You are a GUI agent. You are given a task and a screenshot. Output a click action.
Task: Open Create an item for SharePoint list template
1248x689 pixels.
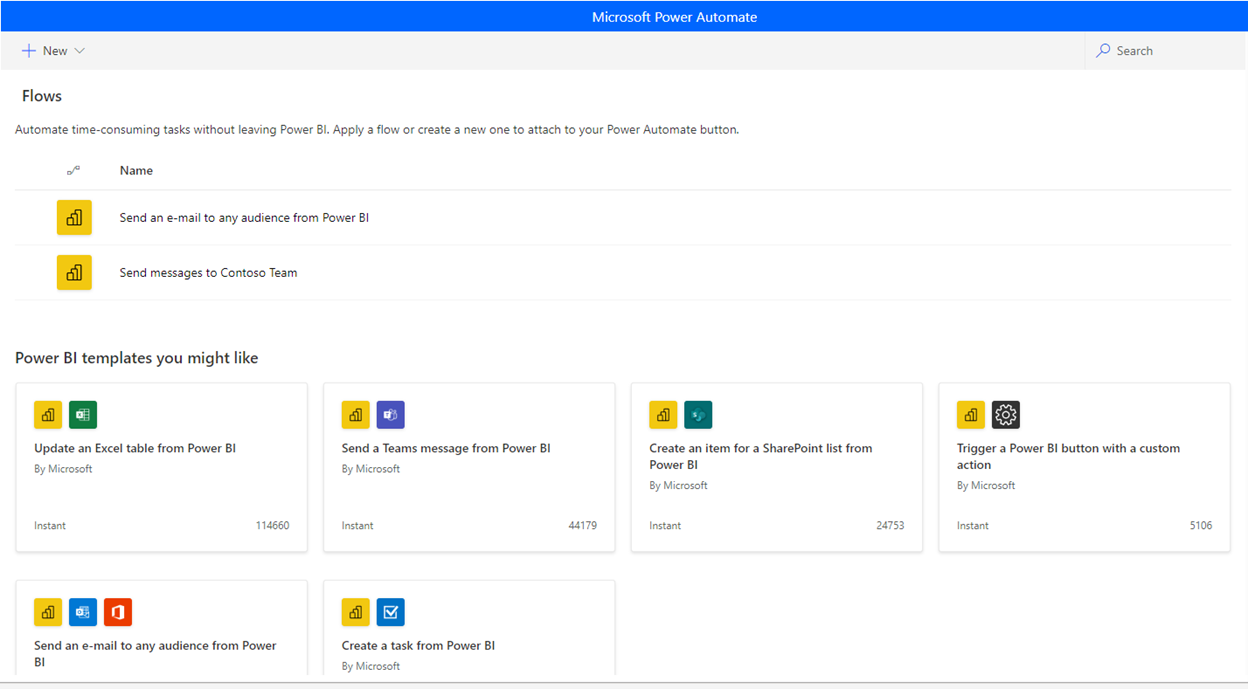tap(761, 456)
